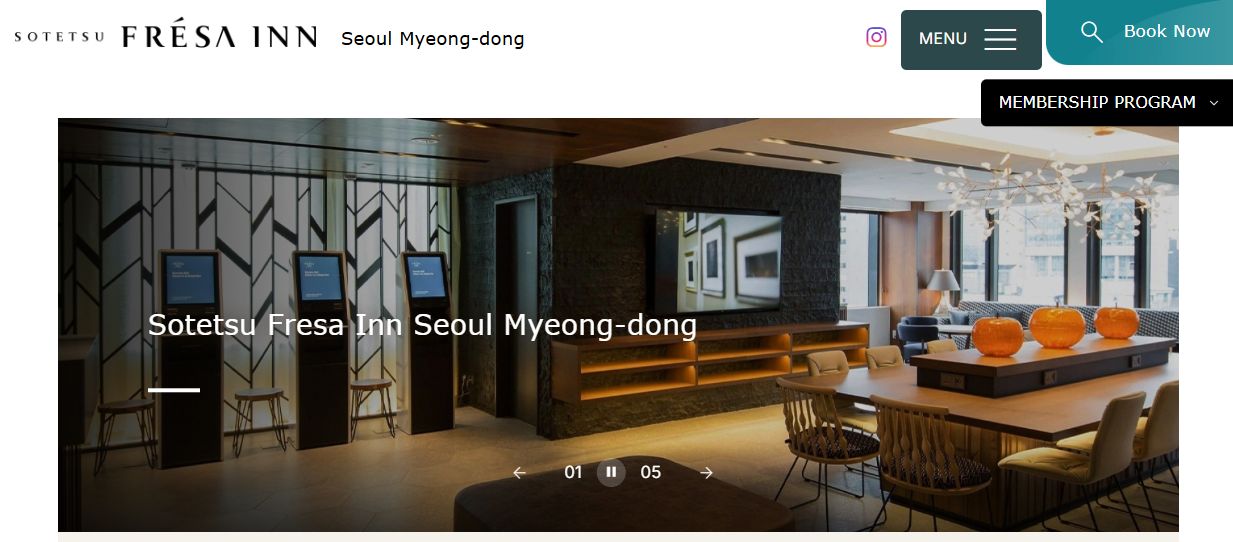This screenshot has height=542, width=1233.
Task: Click the hero image headline text
Action: tap(422, 325)
